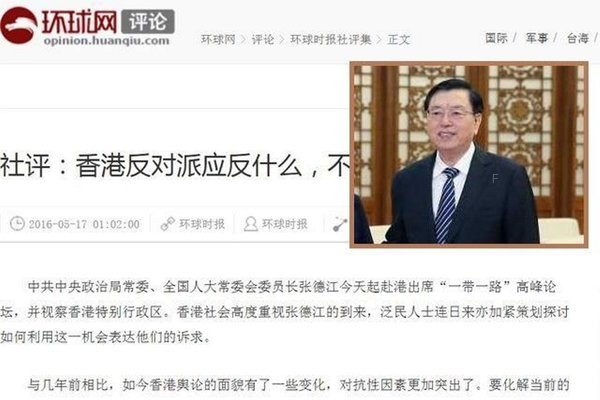Click the author person icon before 环球时报
Image resolution: width=600 pixels, height=400 pixels.
pos(251,224)
